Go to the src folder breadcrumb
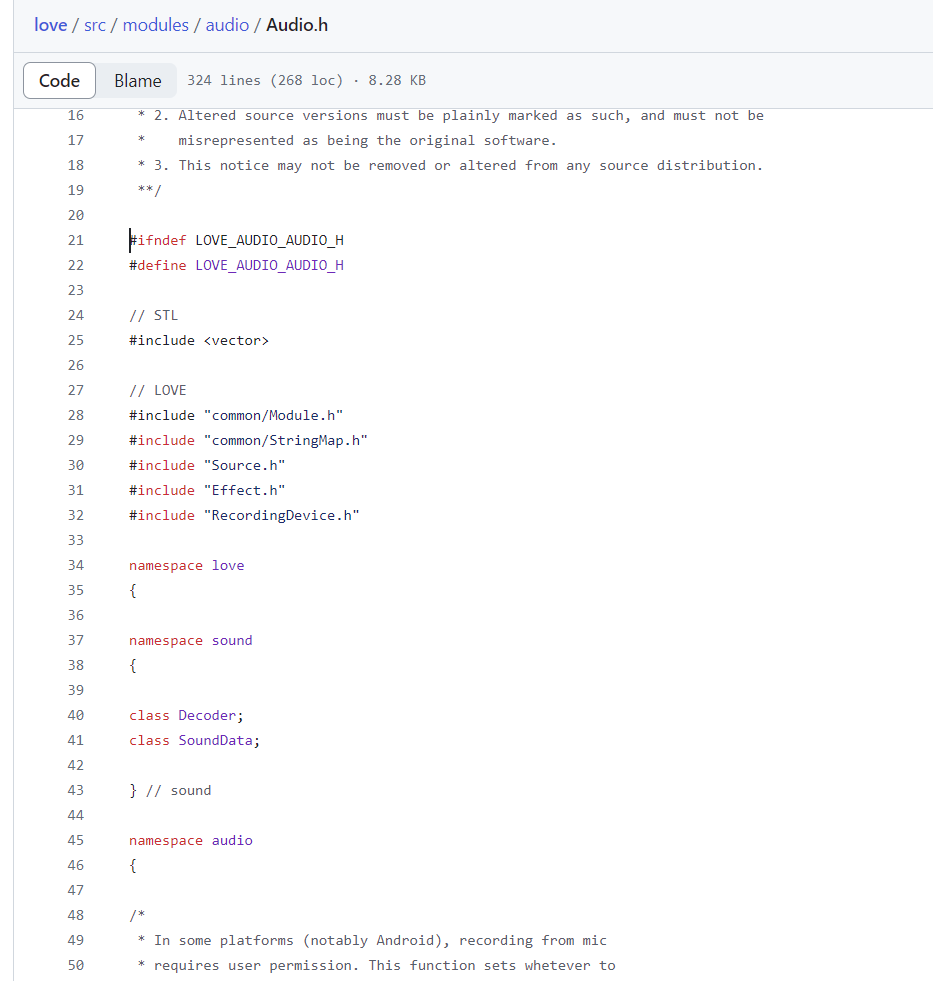 [x=94, y=25]
